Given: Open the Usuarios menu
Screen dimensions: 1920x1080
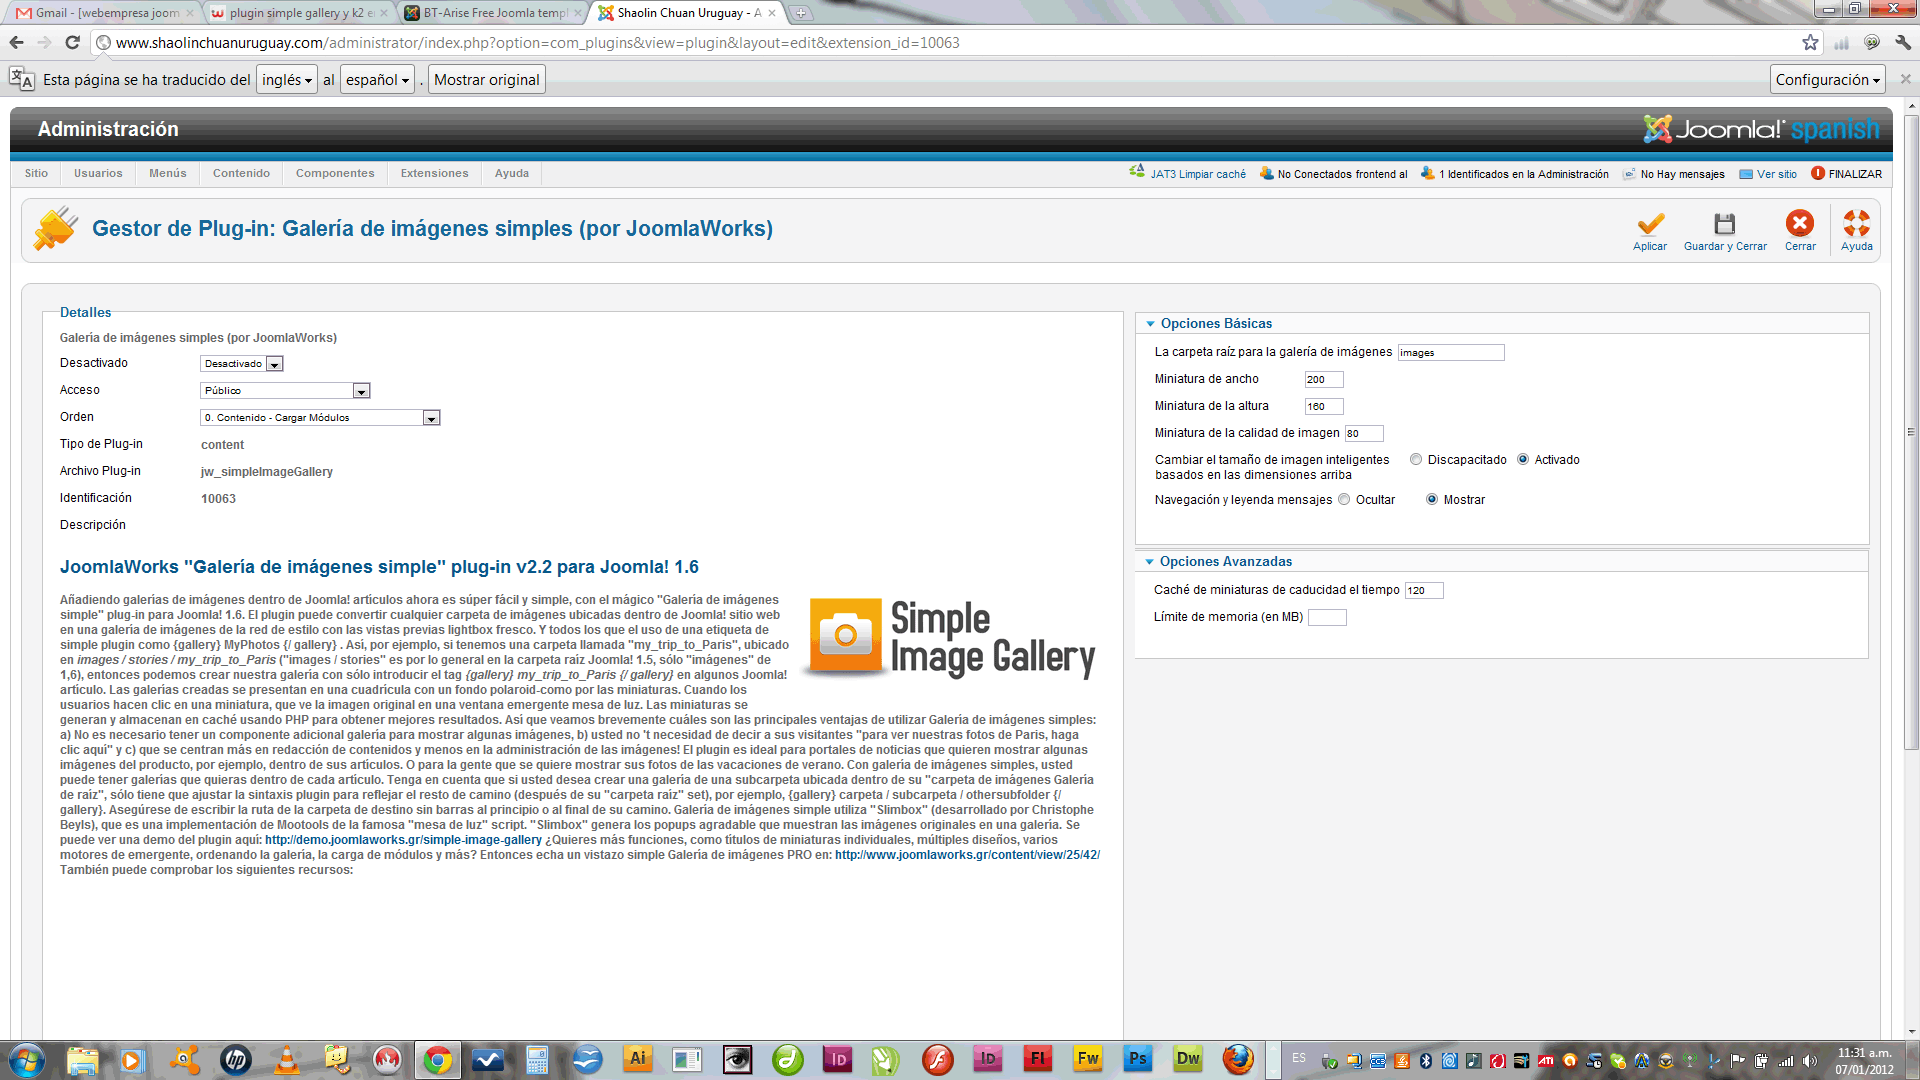Looking at the screenshot, I should click(x=98, y=173).
